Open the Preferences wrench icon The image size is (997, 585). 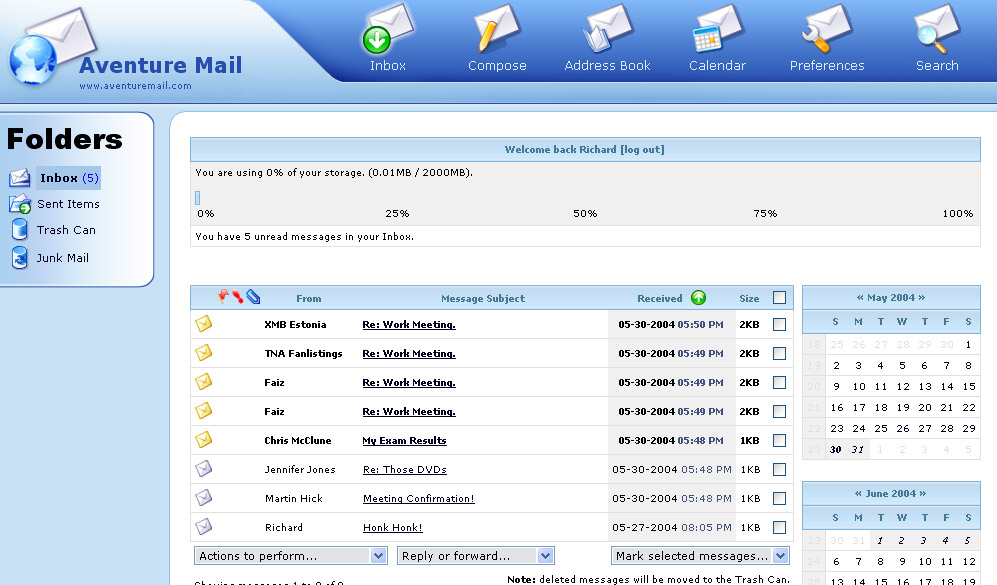pos(827,29)
